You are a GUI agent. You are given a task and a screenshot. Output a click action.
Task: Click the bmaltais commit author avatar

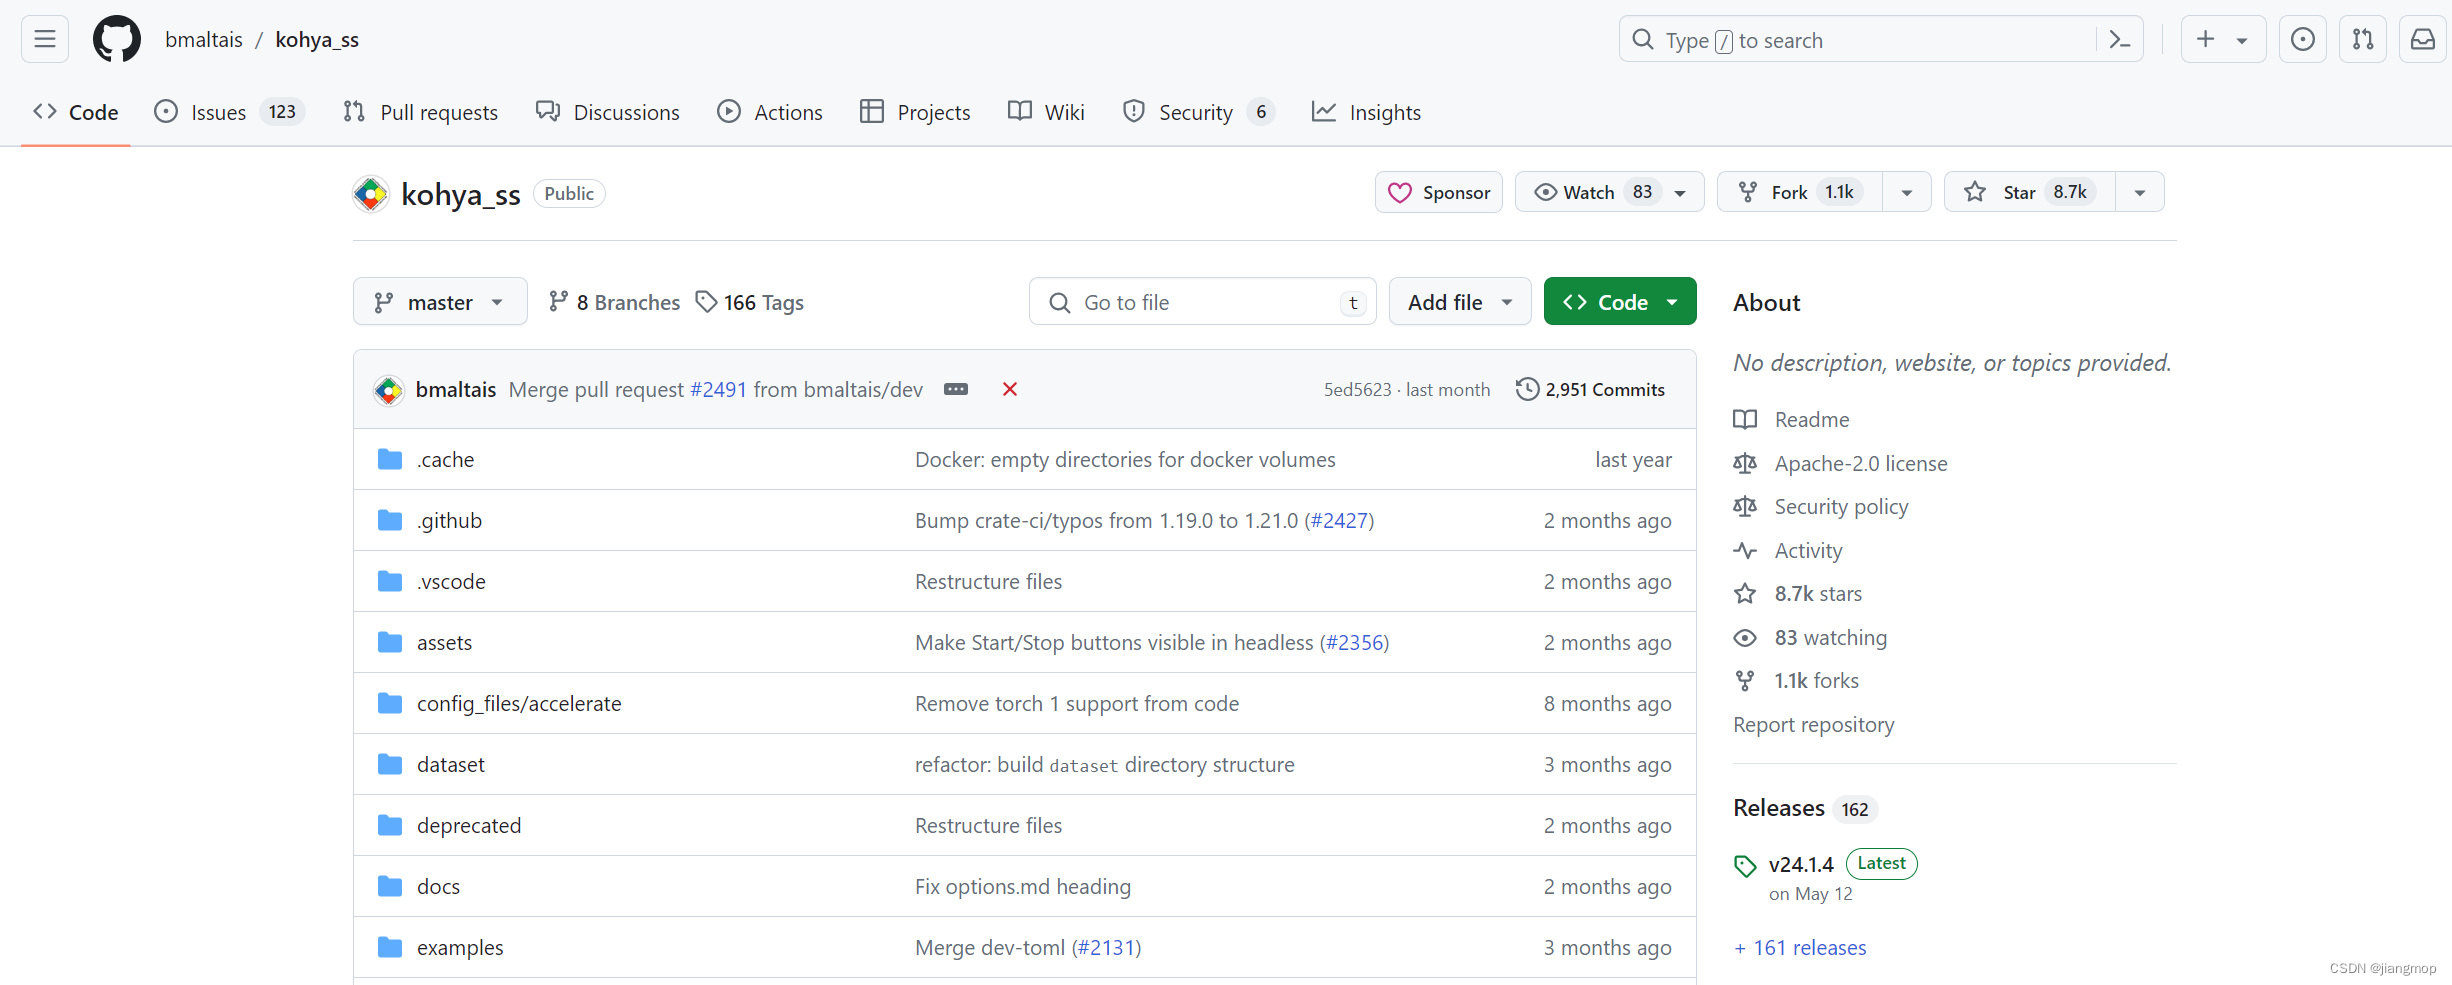tap(389, 390)
